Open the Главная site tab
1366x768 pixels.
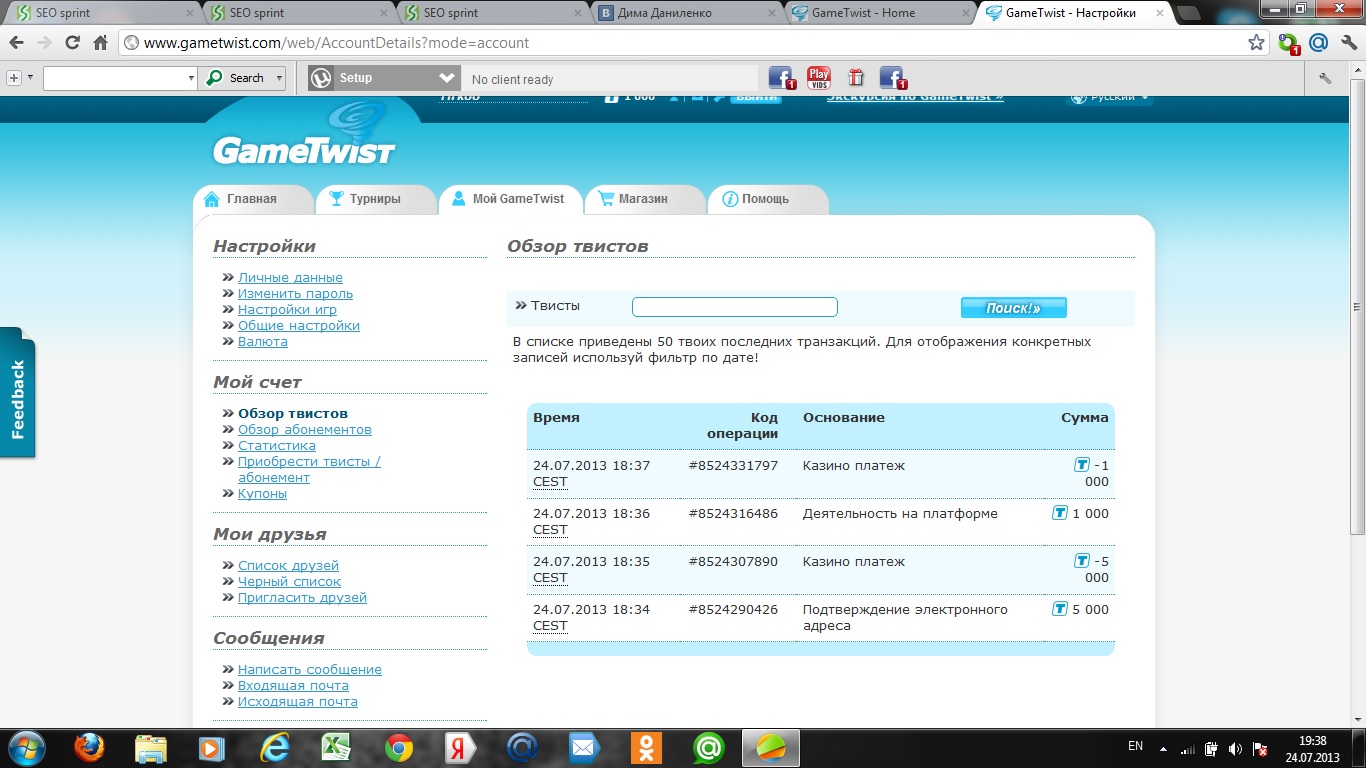pos(253,199)
